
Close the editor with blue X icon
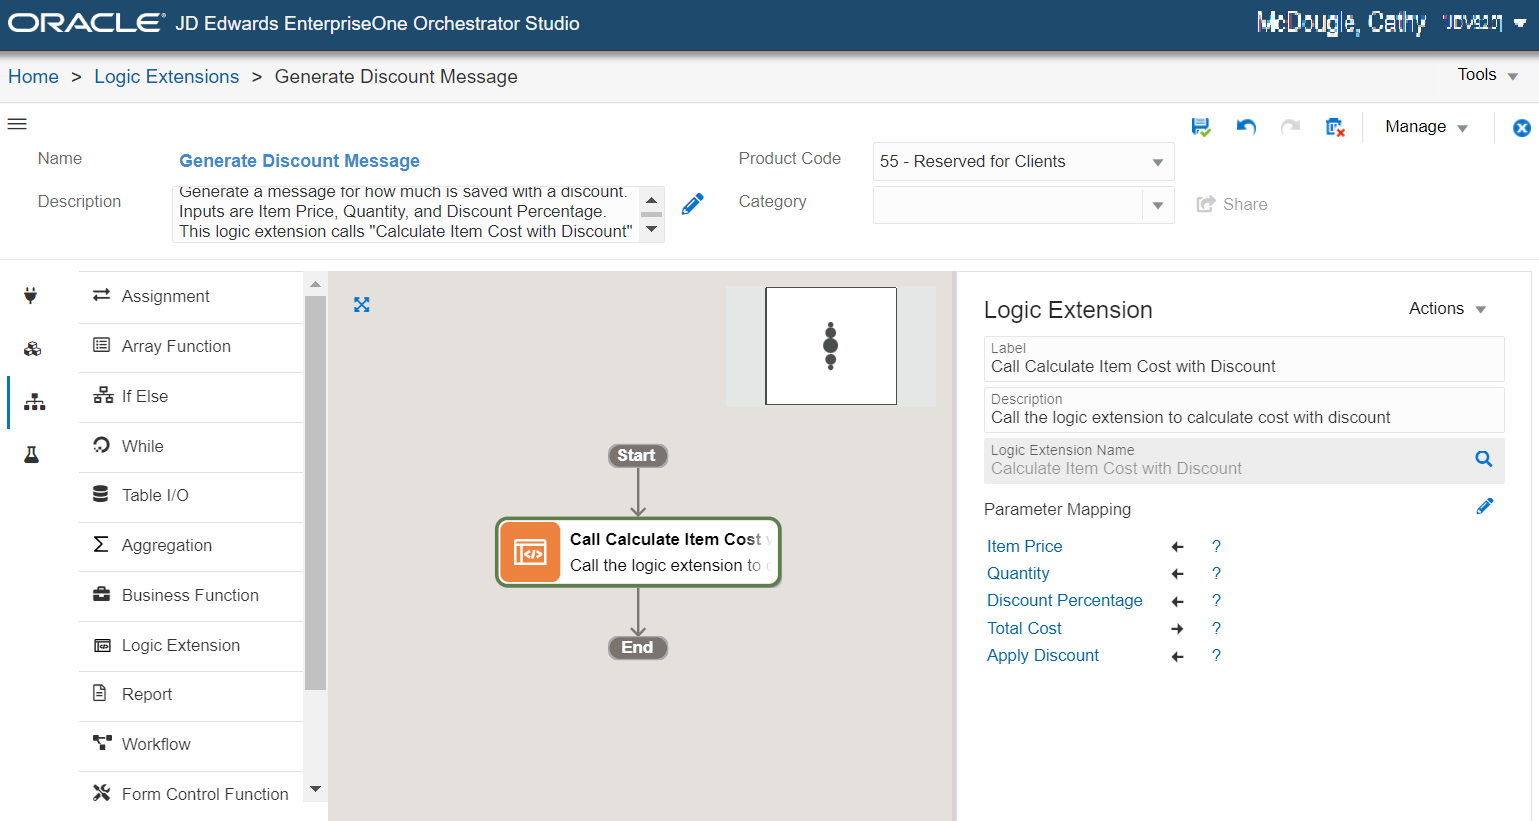[1522, 128]
